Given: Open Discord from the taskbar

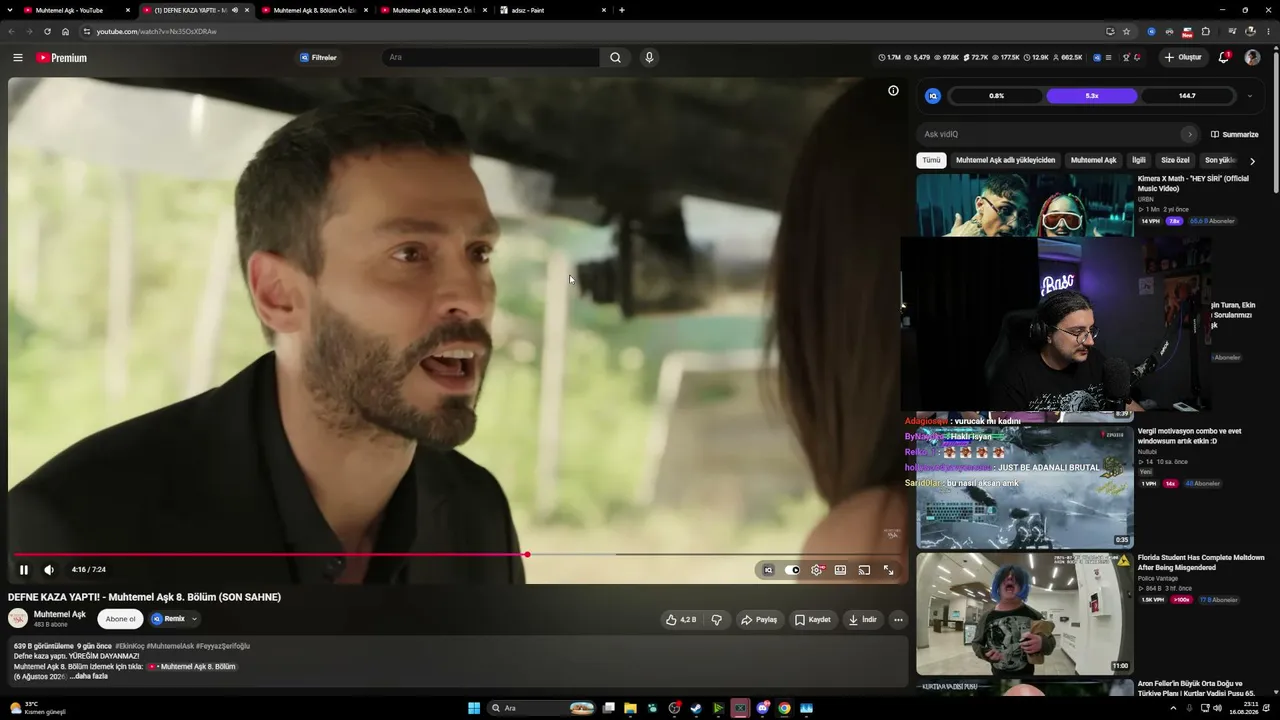Looking at the screenshot, I should point(762,708).
